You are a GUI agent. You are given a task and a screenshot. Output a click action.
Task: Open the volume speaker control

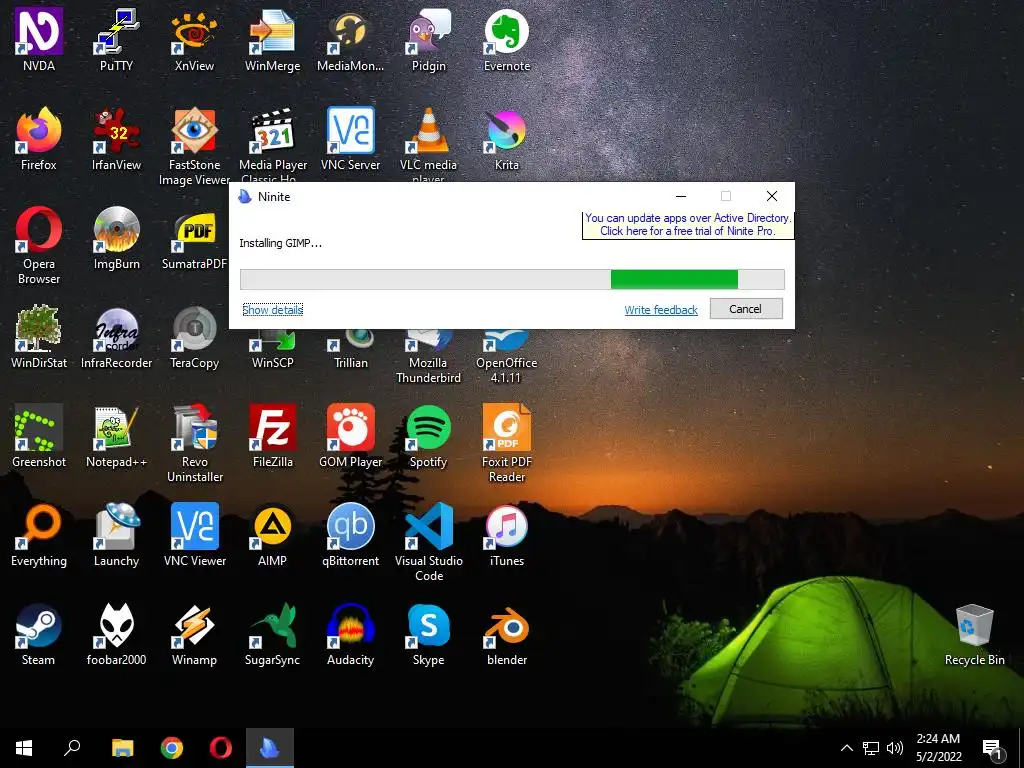pos(895,748)
